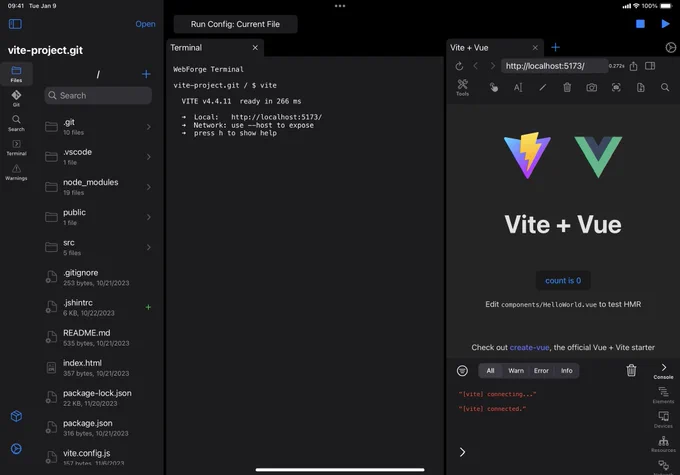Show All console messages

point(490,370)
